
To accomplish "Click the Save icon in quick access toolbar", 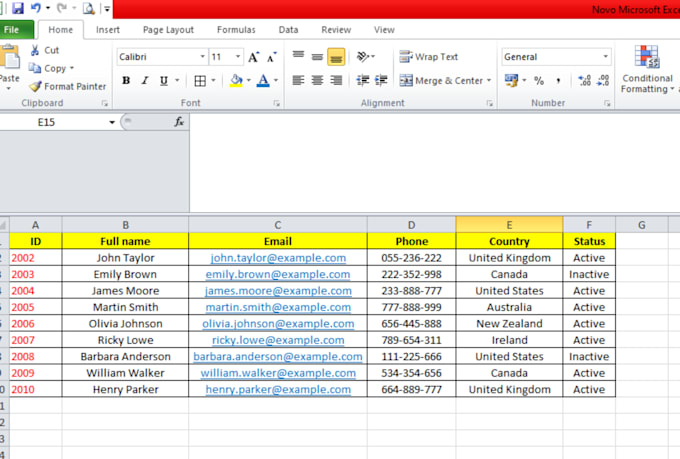I will click(18, 8).
